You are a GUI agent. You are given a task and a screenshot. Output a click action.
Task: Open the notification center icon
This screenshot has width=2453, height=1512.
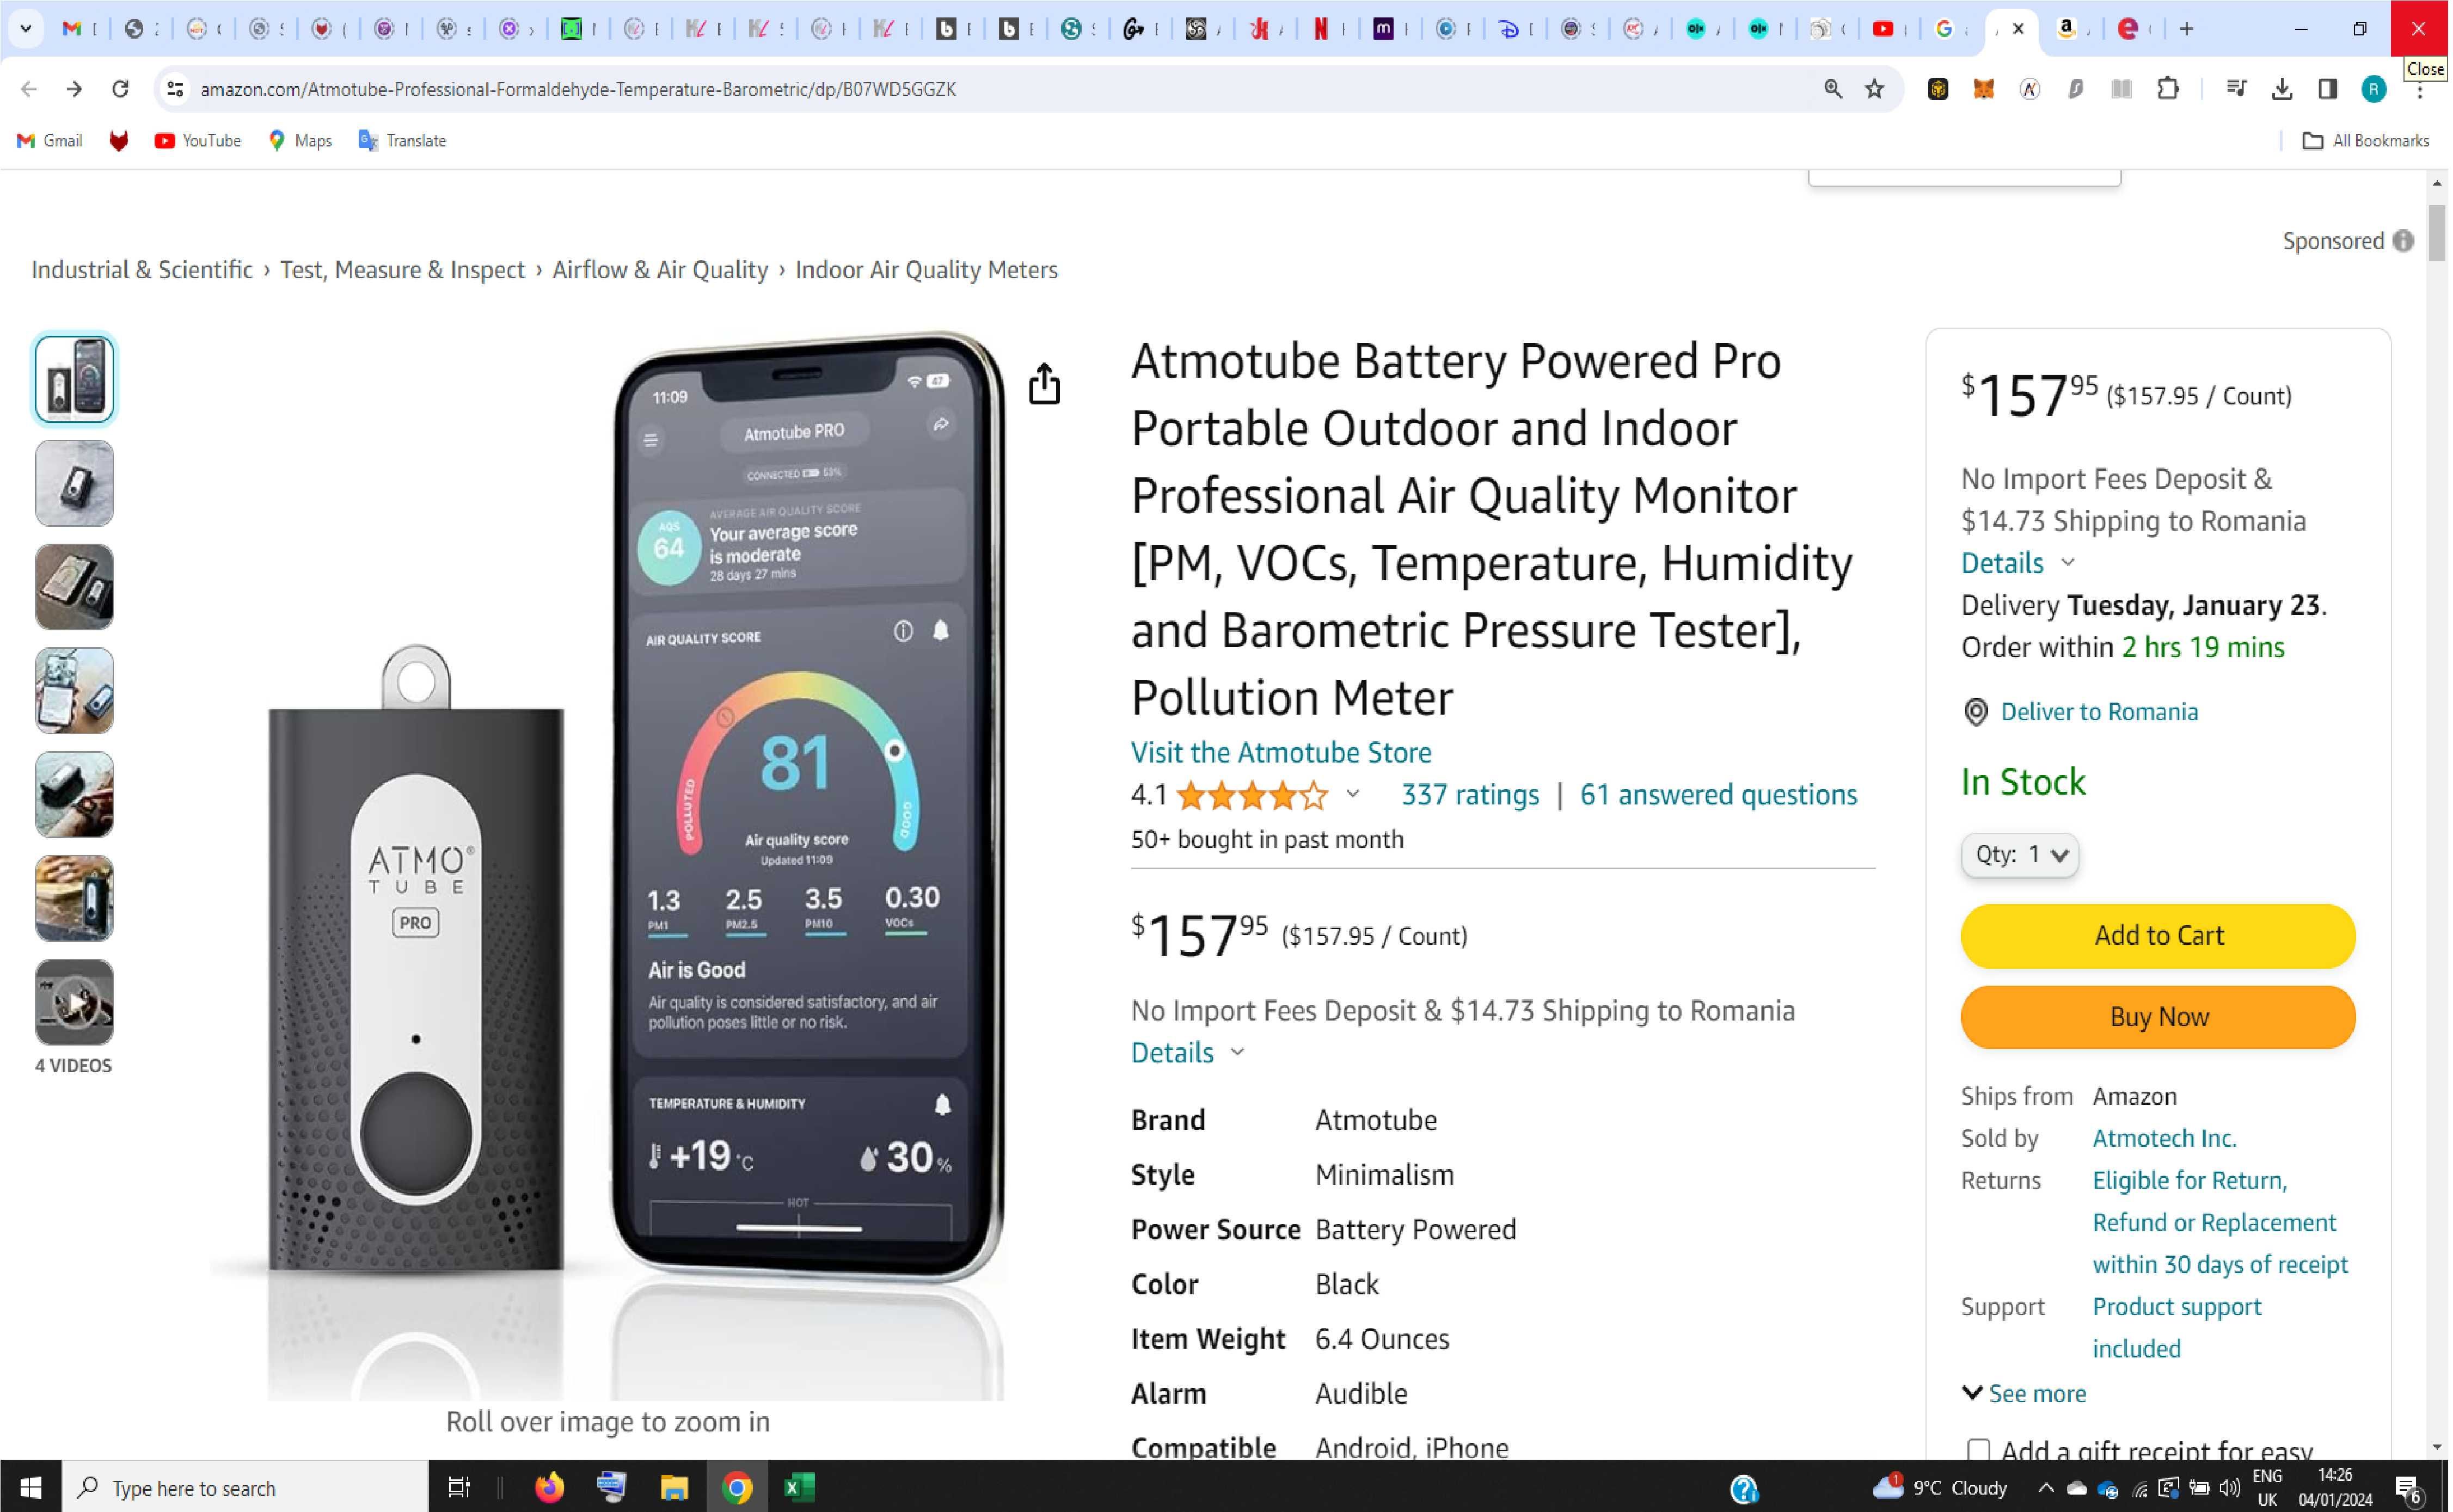pyautogui.click(x=2408, y=1488)
